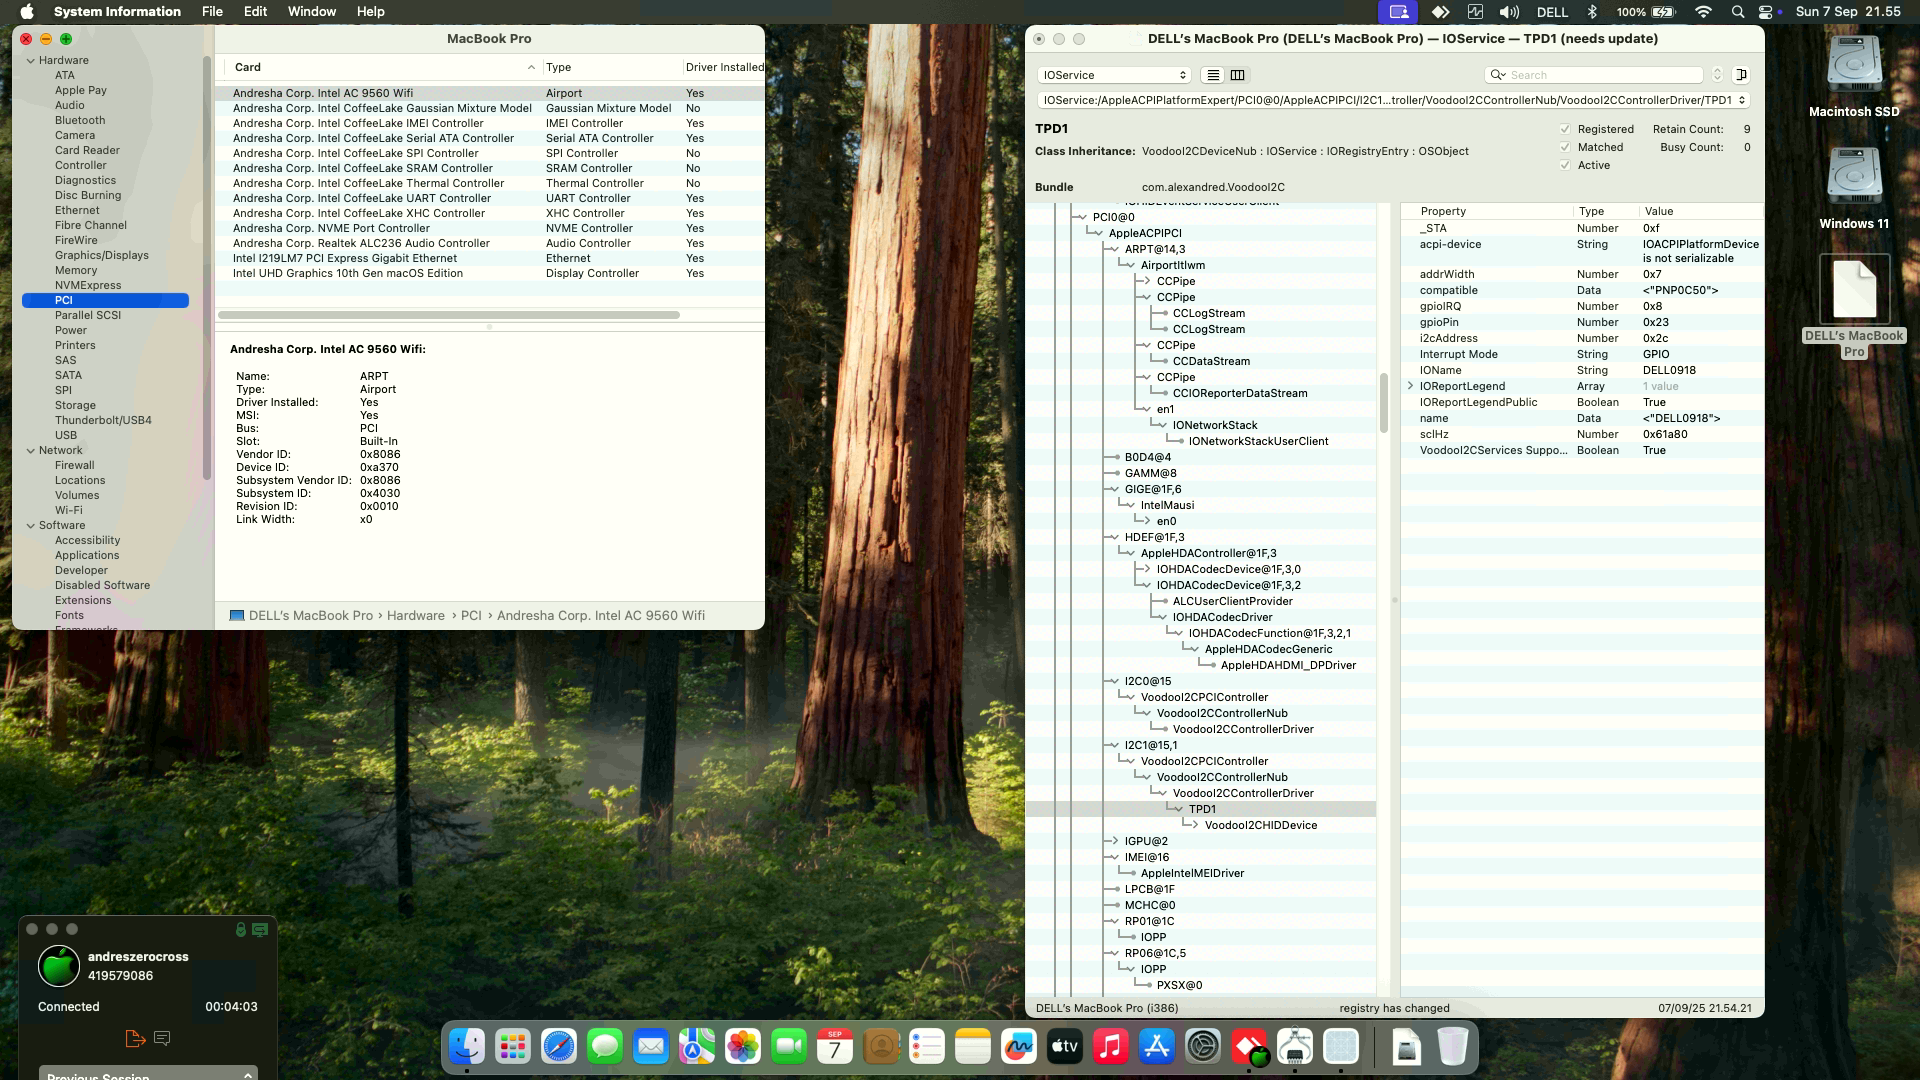
Task: Open App Store from the Dock
Action: coord(1157,1047)
